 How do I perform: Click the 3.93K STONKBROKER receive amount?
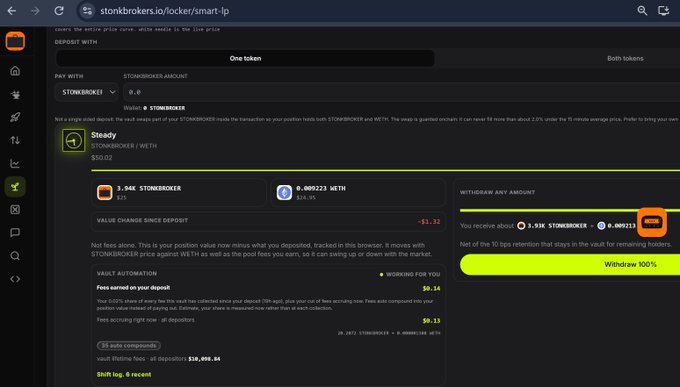tap(557, 226)
